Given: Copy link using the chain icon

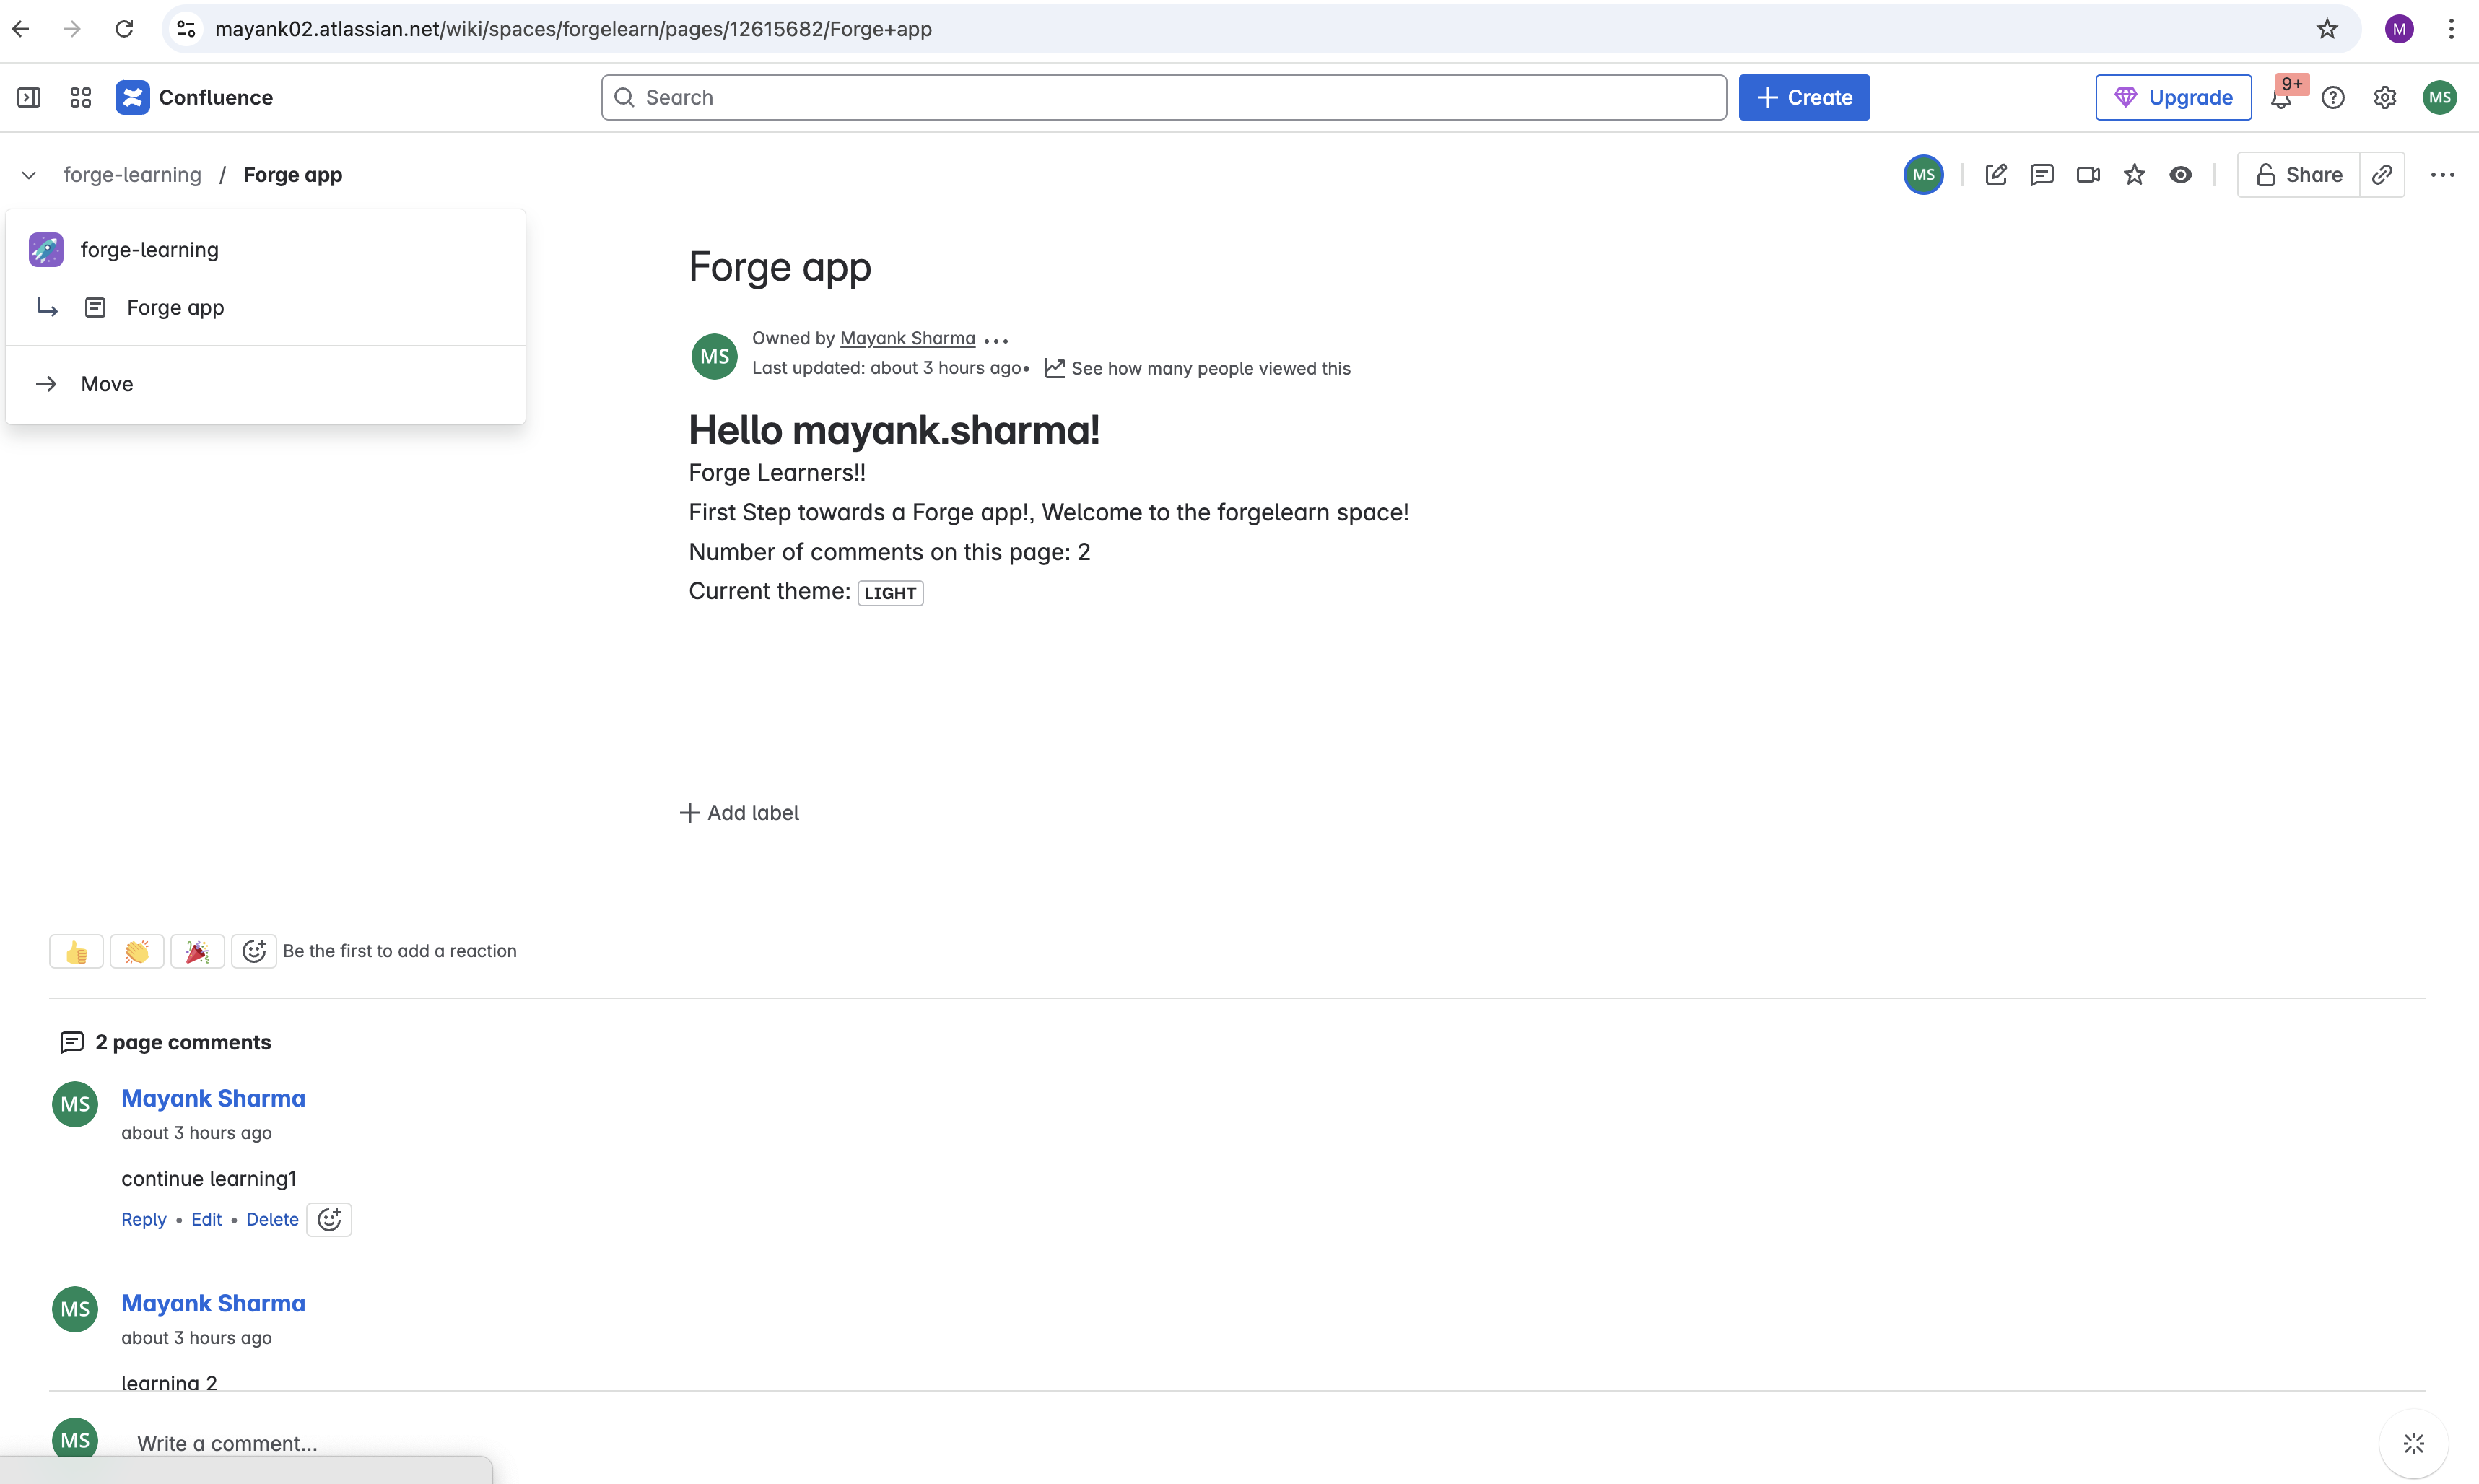Looking at the screenshot, I should coord(2382,175).
